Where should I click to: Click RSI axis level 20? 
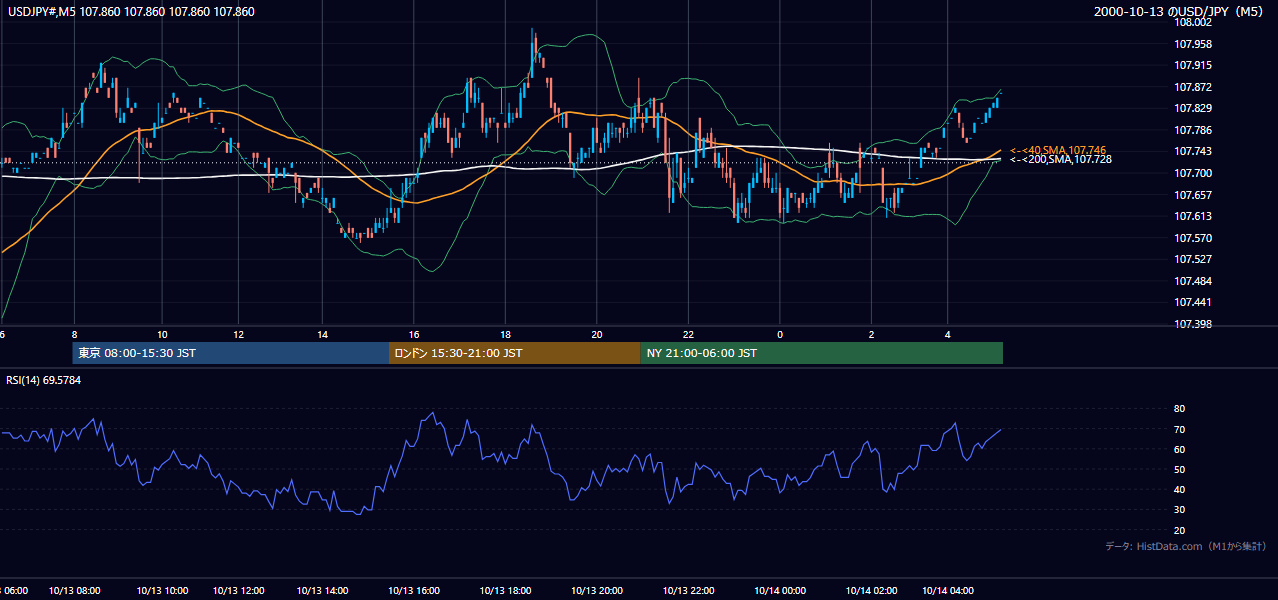[x=1179, y=530]
